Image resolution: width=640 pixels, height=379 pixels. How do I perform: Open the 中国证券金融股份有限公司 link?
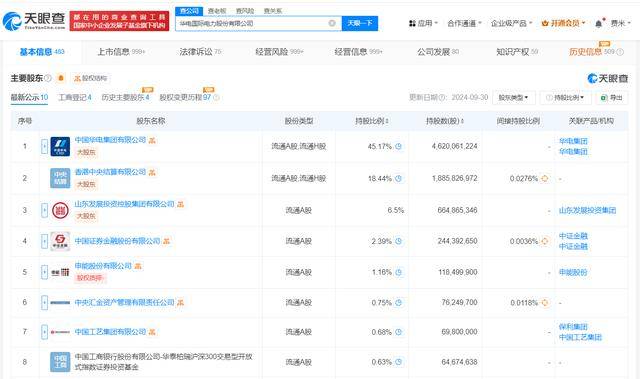pos(118,241)
